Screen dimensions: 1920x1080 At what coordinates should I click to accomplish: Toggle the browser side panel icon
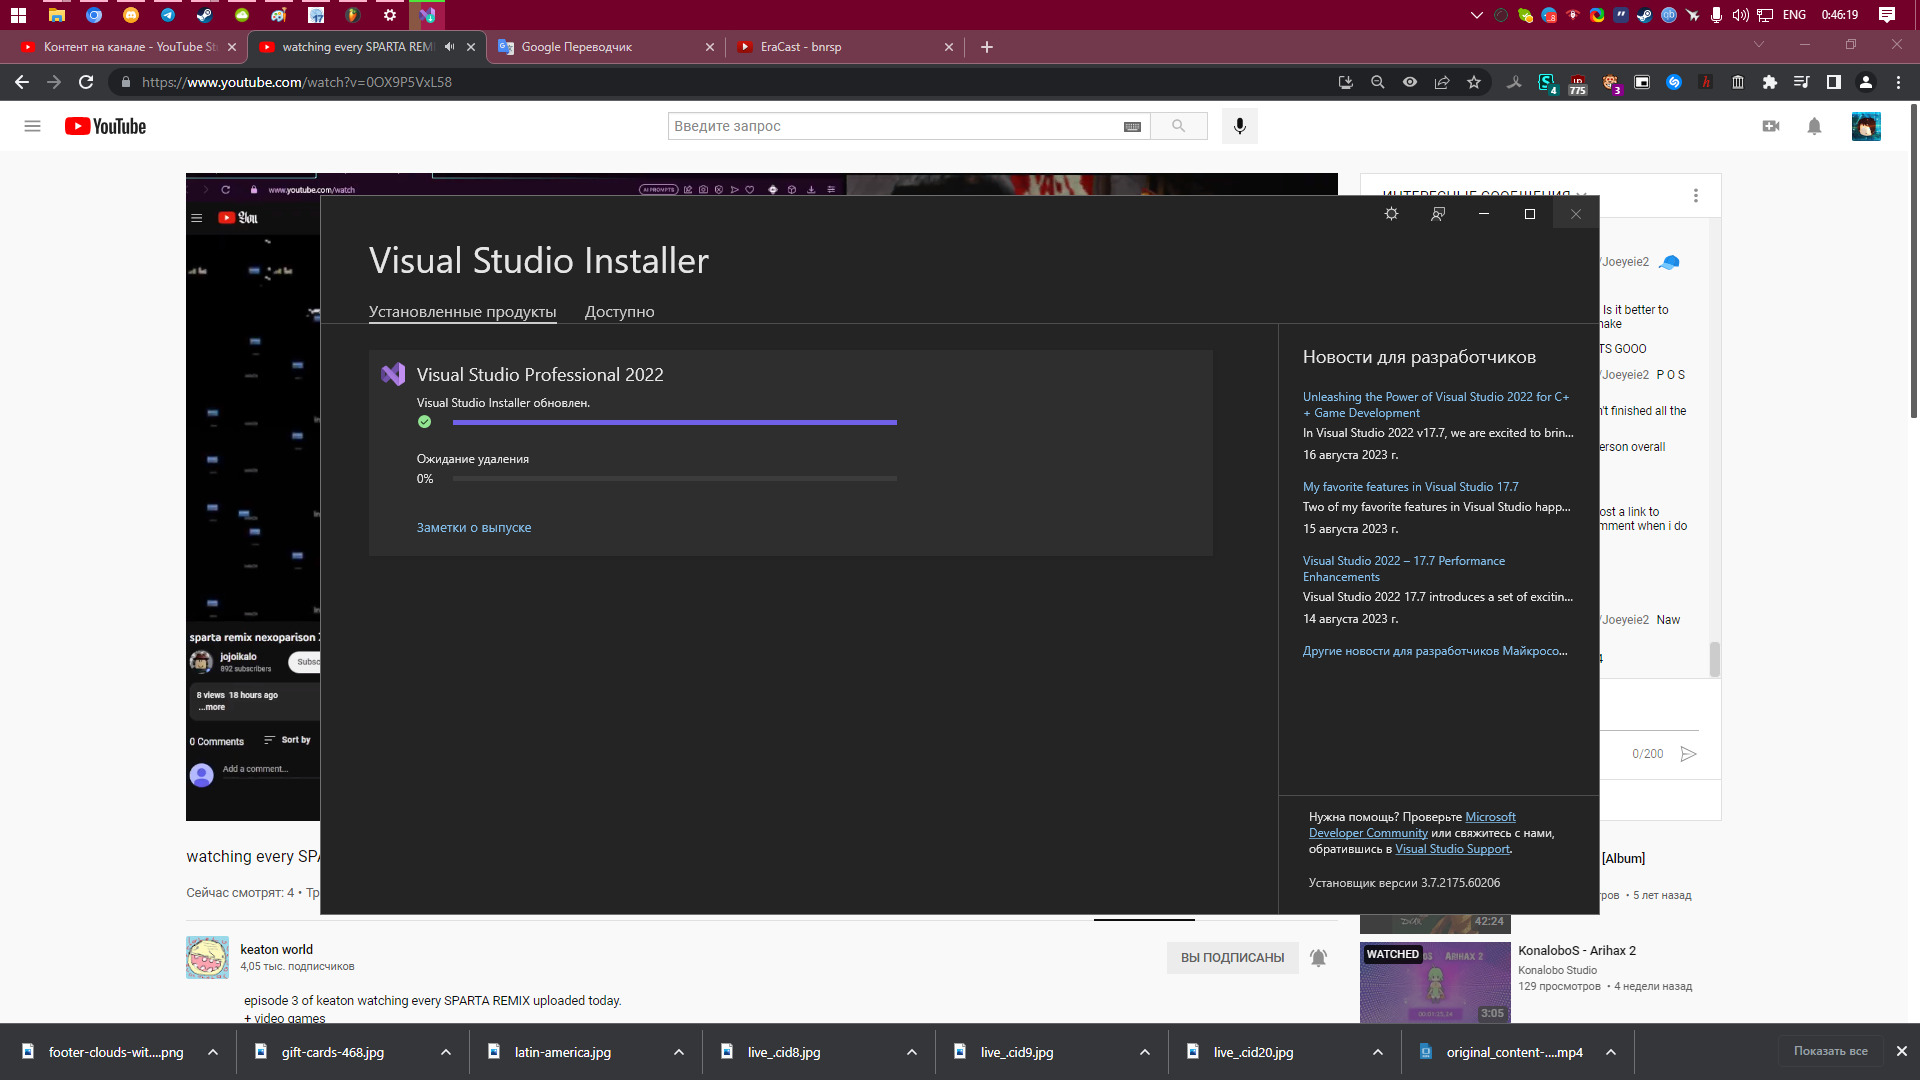click(x=1833, y=82)
